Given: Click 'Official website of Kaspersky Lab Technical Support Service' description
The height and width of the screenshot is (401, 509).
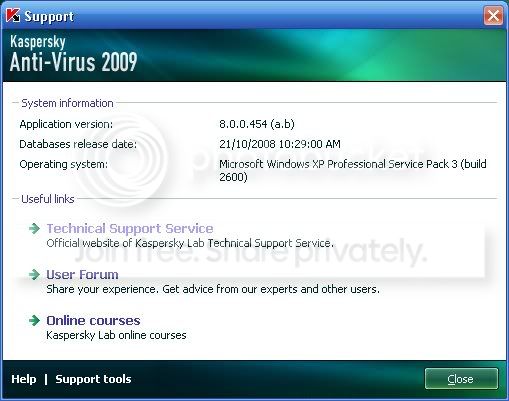Looking at the screenshot, I should (x=190, y=243).
